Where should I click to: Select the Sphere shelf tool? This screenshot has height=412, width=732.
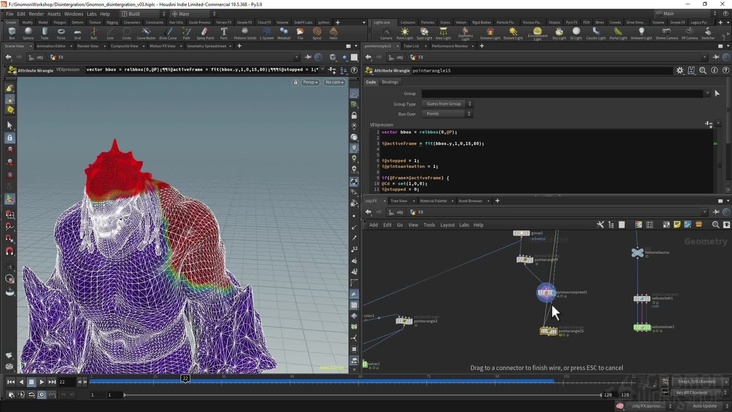coord(28,33)
